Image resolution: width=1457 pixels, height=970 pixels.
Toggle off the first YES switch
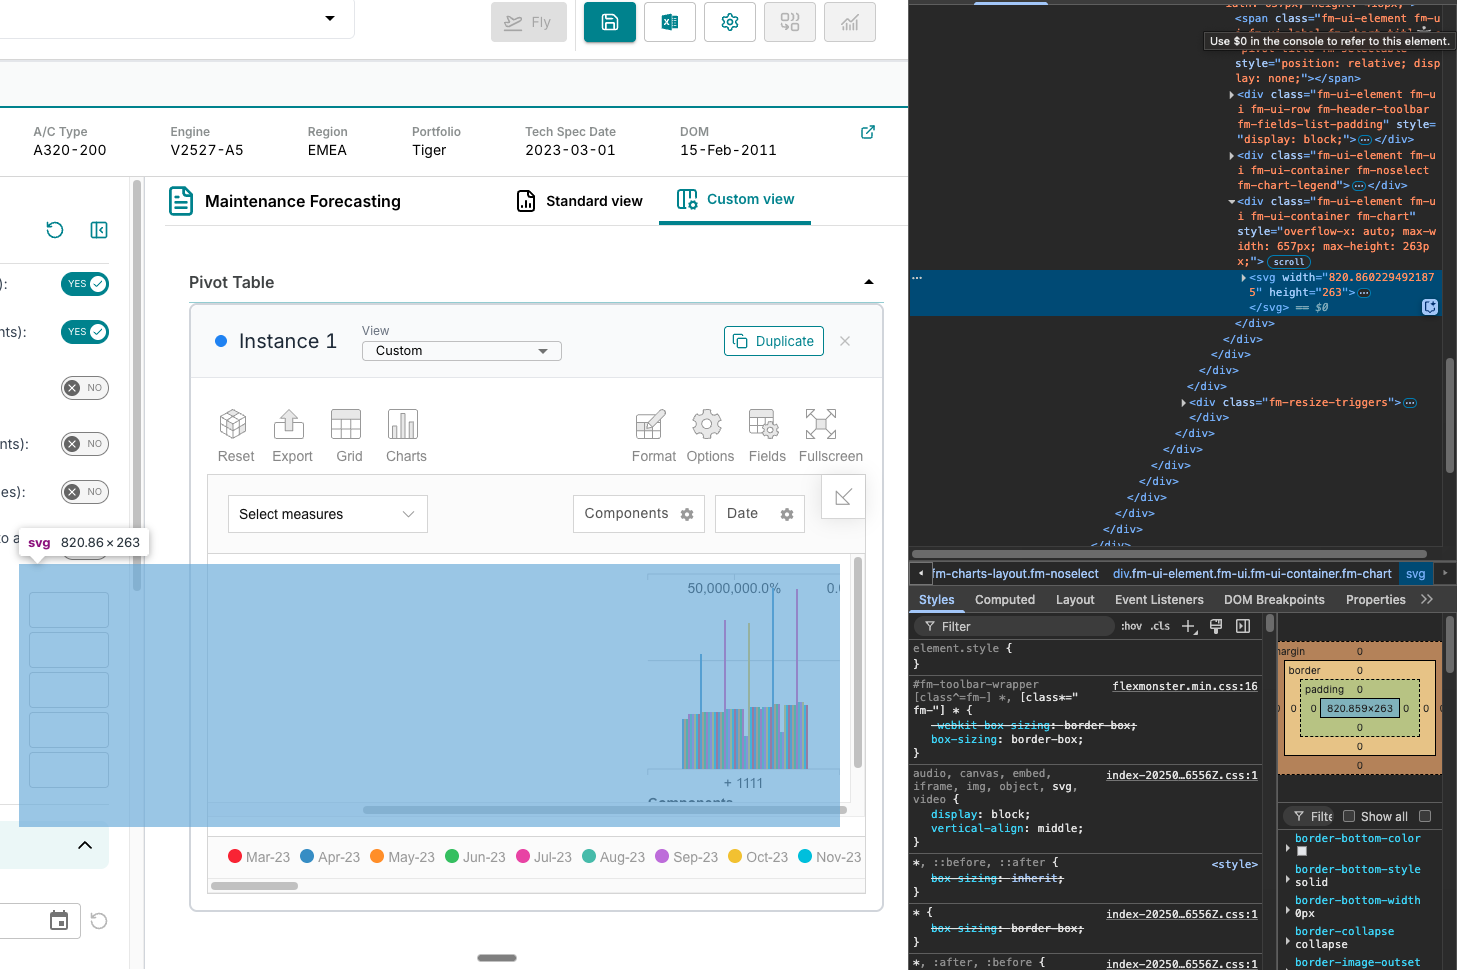85,284
